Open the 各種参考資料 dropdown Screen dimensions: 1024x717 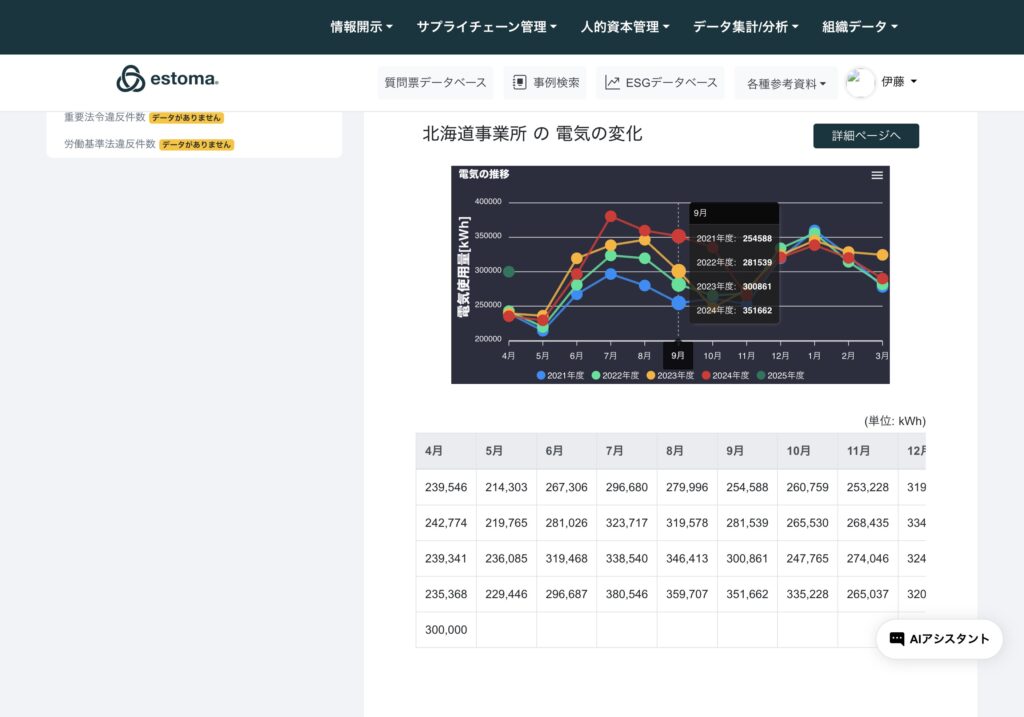click(x=786, y=84)
